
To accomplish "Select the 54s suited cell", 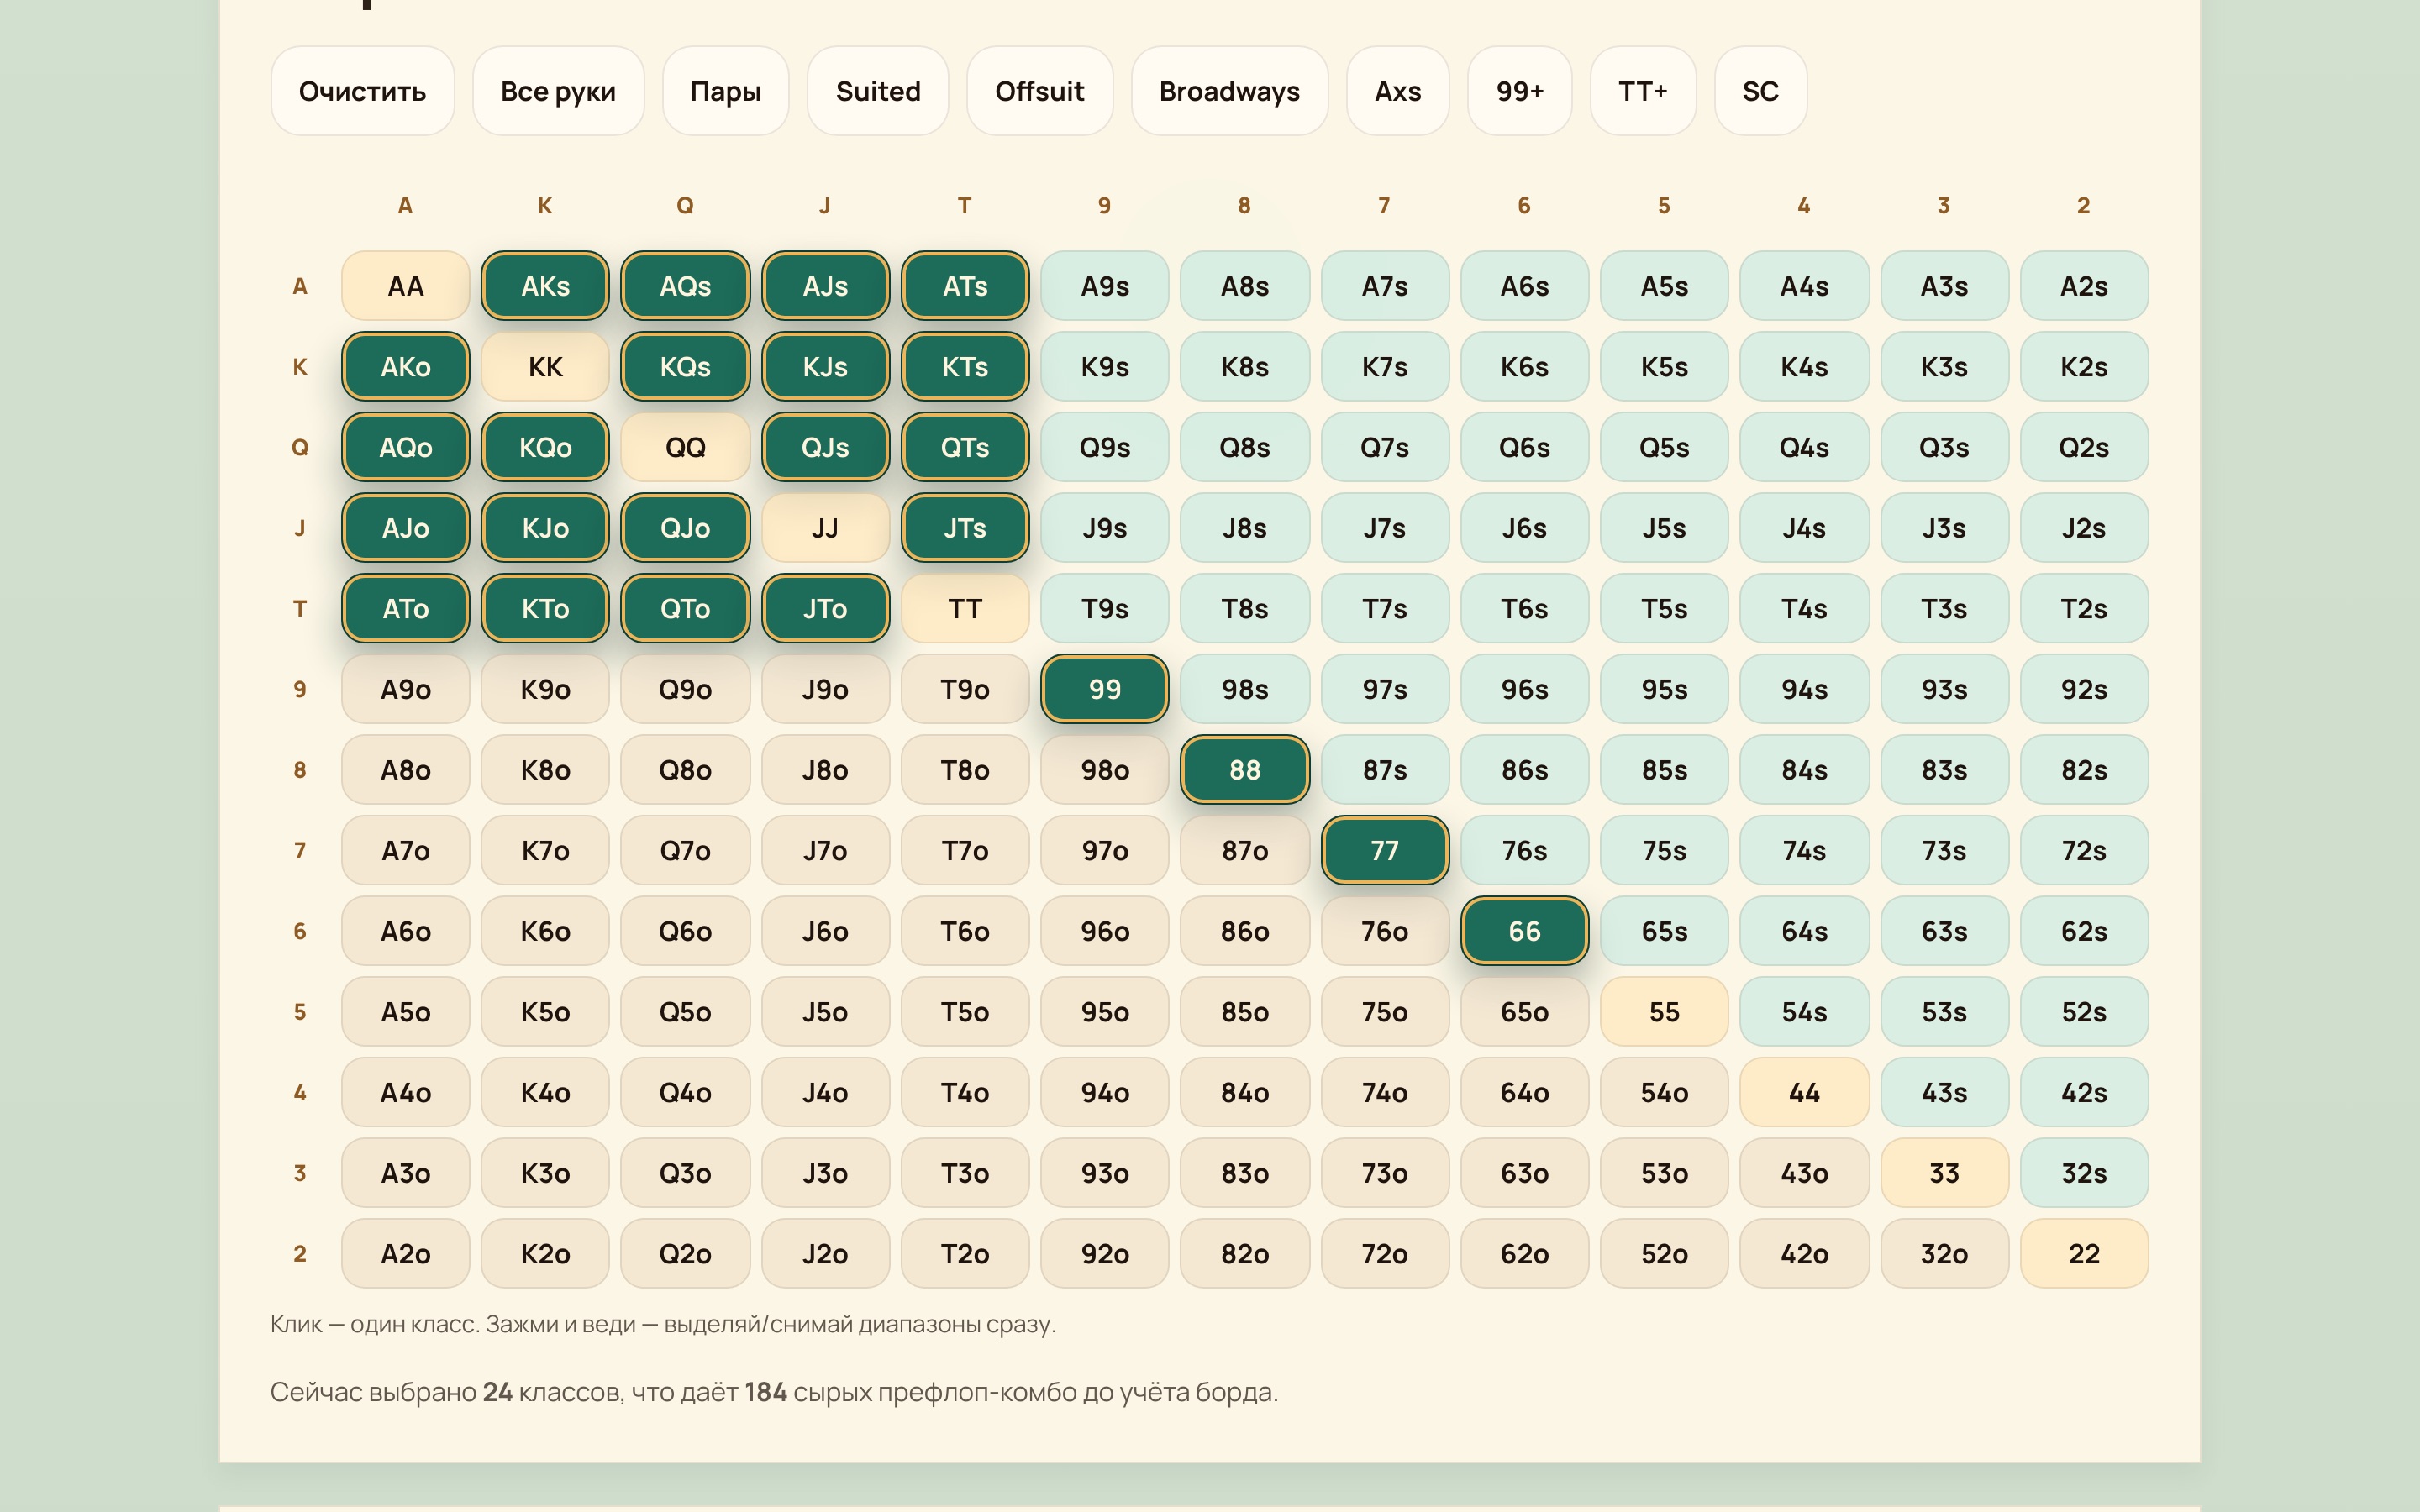I will point(1803,1011).
